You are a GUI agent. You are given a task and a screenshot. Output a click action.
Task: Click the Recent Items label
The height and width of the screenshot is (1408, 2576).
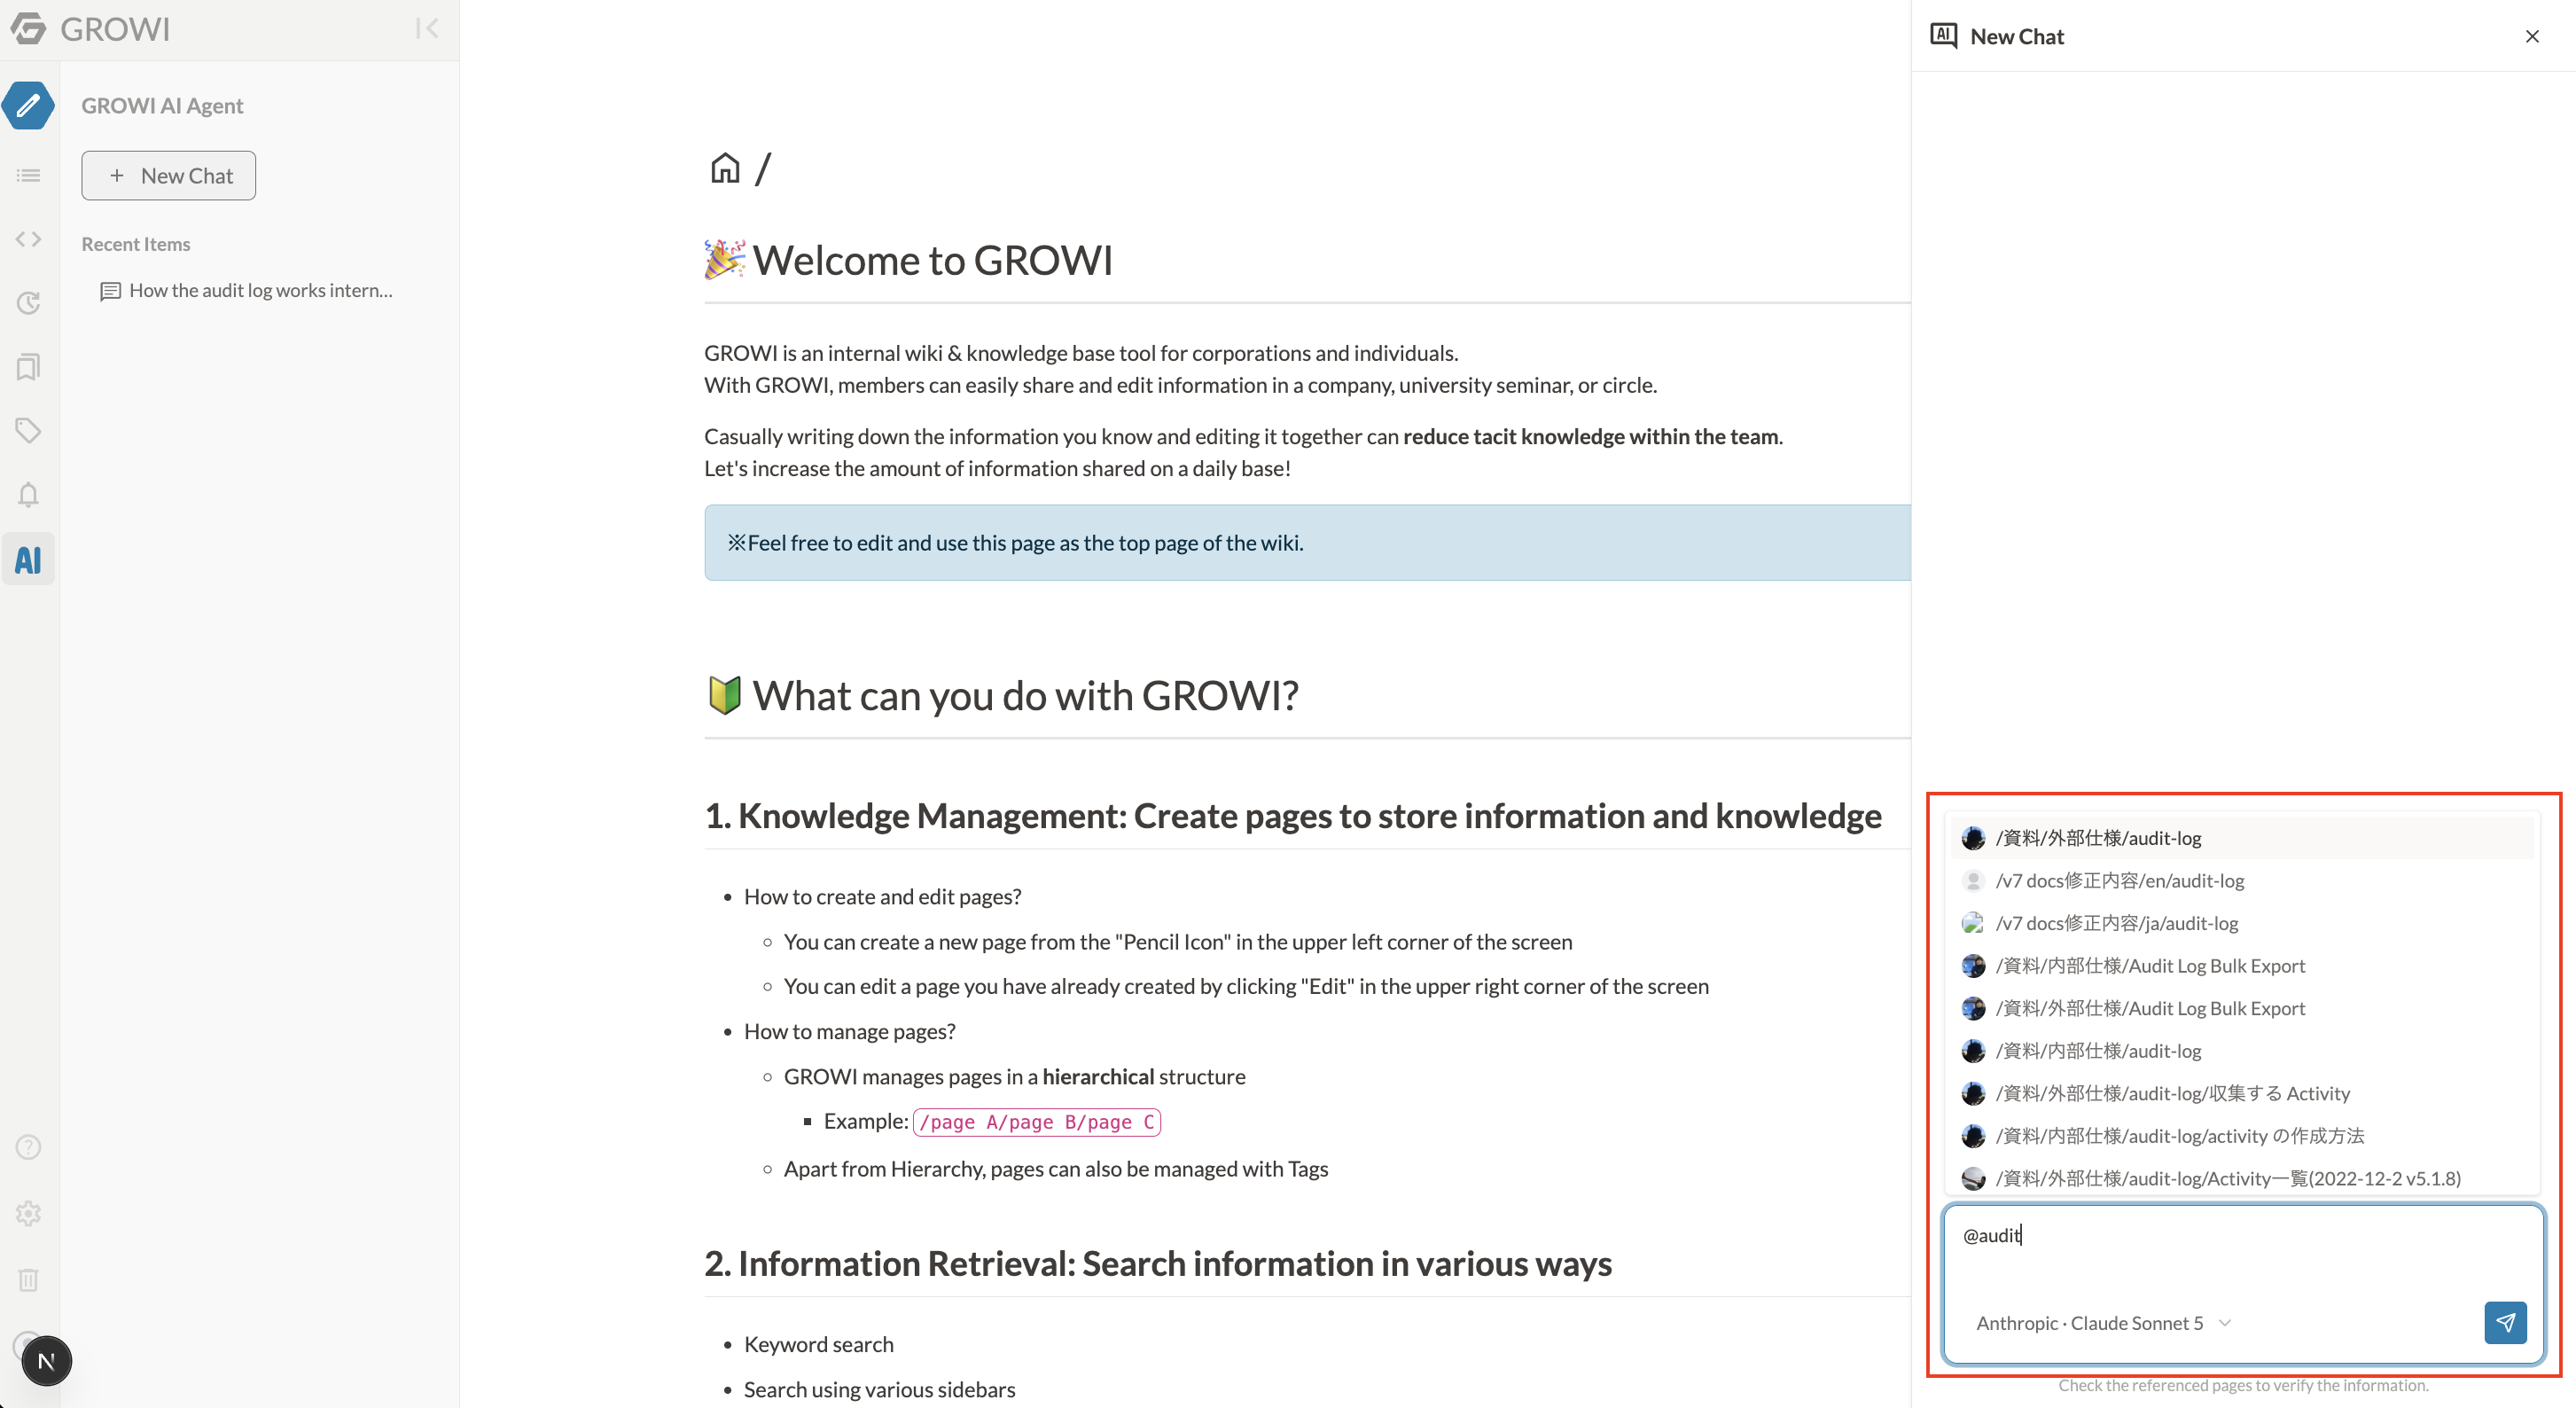pyautogui.click(x=136, y=244)
